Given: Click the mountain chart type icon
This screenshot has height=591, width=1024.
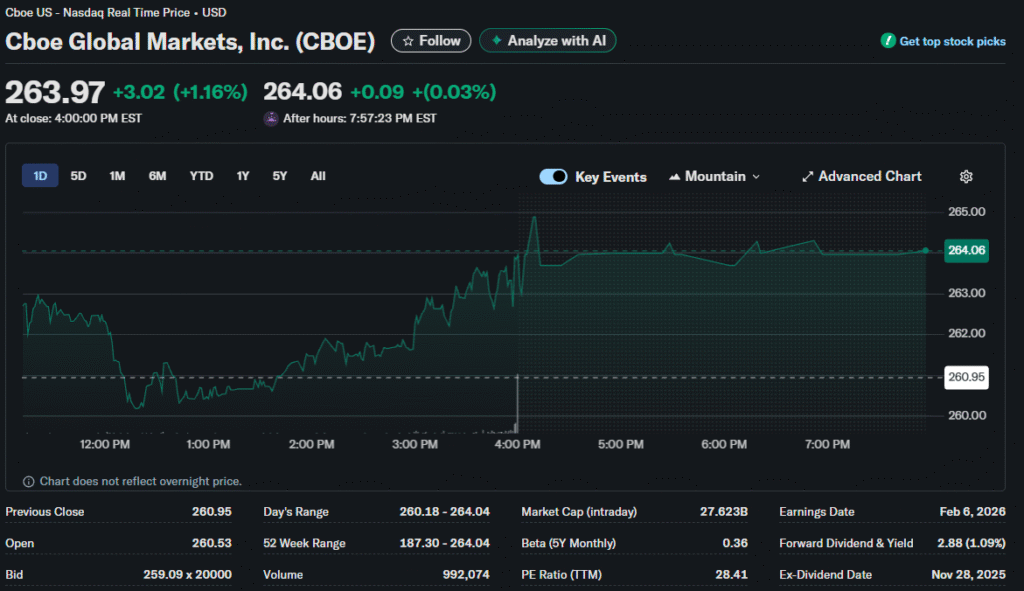Looking at the screenshot, I should coord(674,177).
